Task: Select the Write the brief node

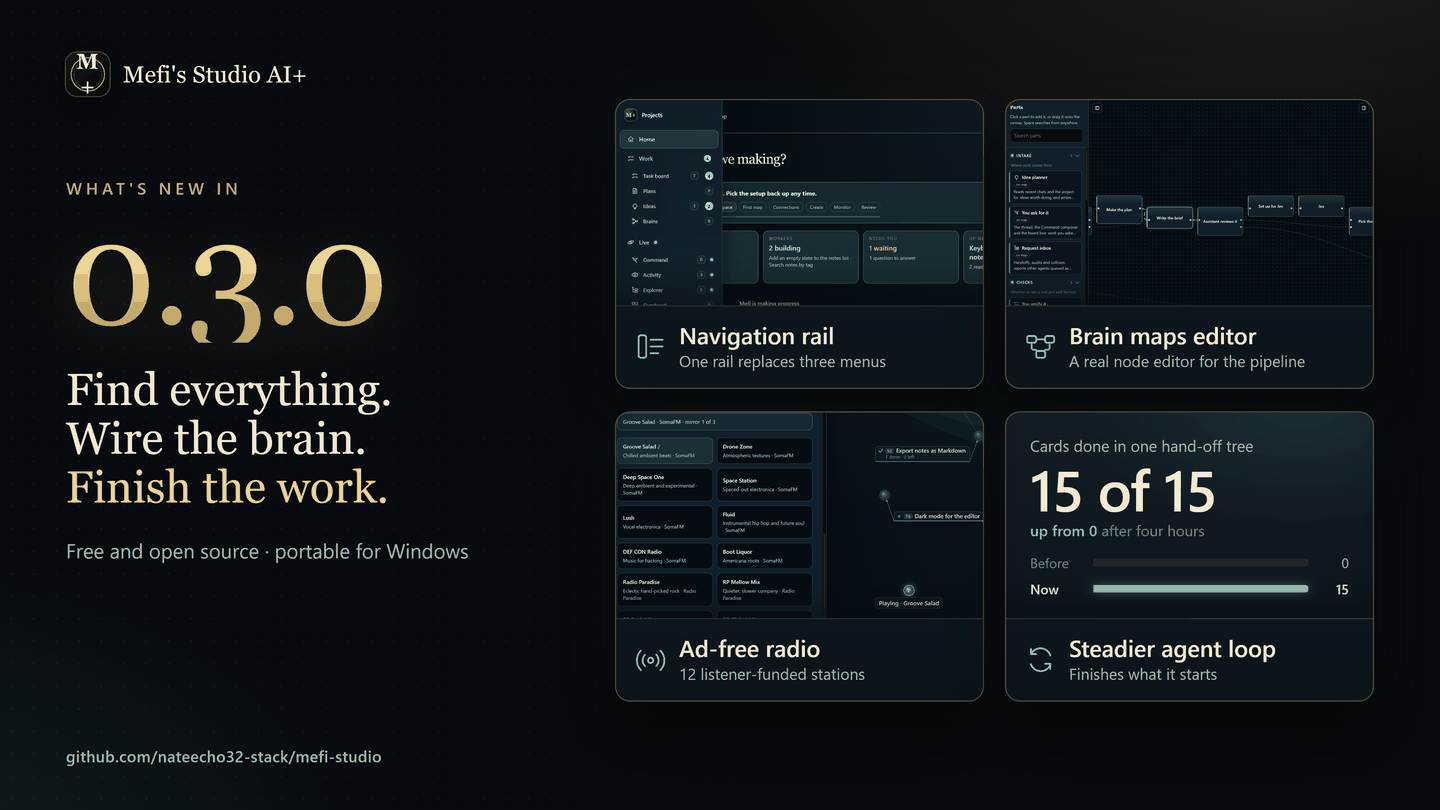Action: point(1169,218)
